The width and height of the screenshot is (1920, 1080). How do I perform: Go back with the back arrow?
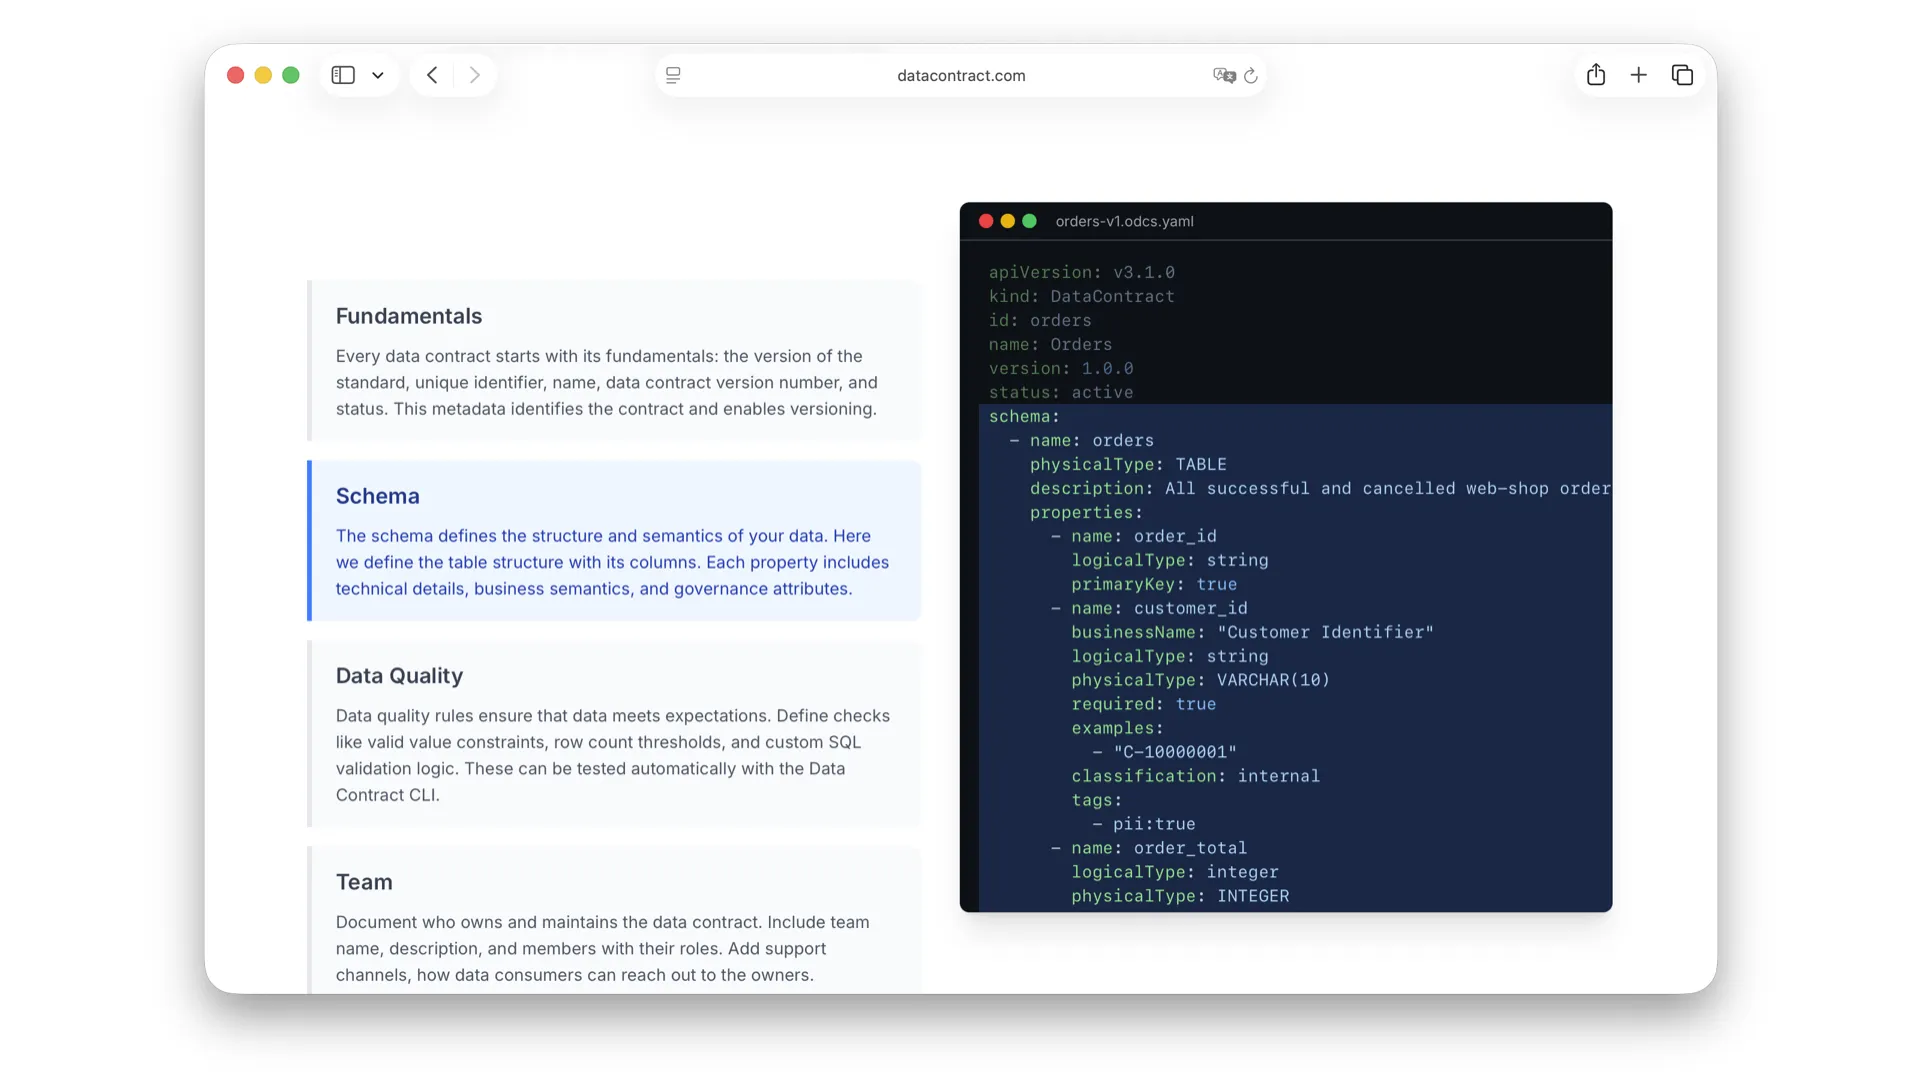[x=432, y=75]
